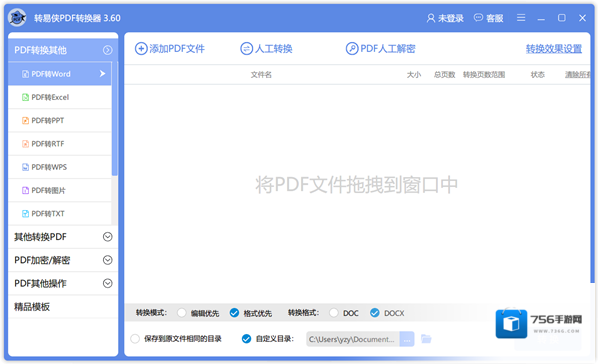Click the browse button with three dots
The height and width of the screenshot is (364, 598).
coord(407,339)
